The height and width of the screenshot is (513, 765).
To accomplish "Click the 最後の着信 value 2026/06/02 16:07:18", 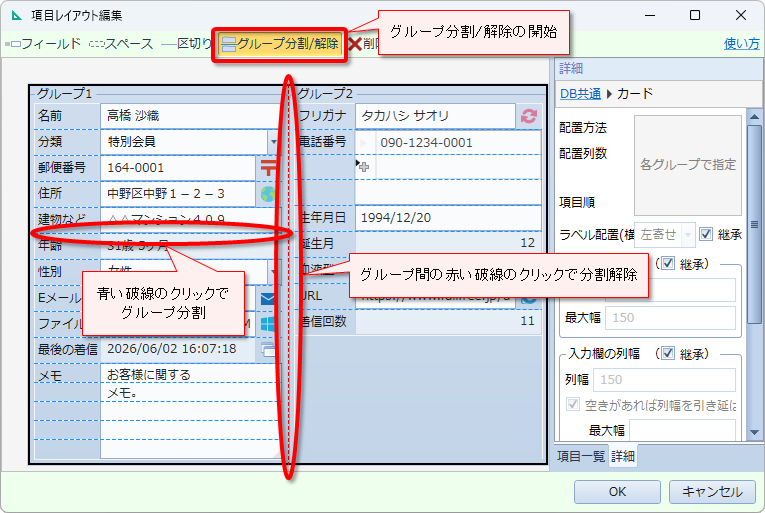I will coord(178,349).
